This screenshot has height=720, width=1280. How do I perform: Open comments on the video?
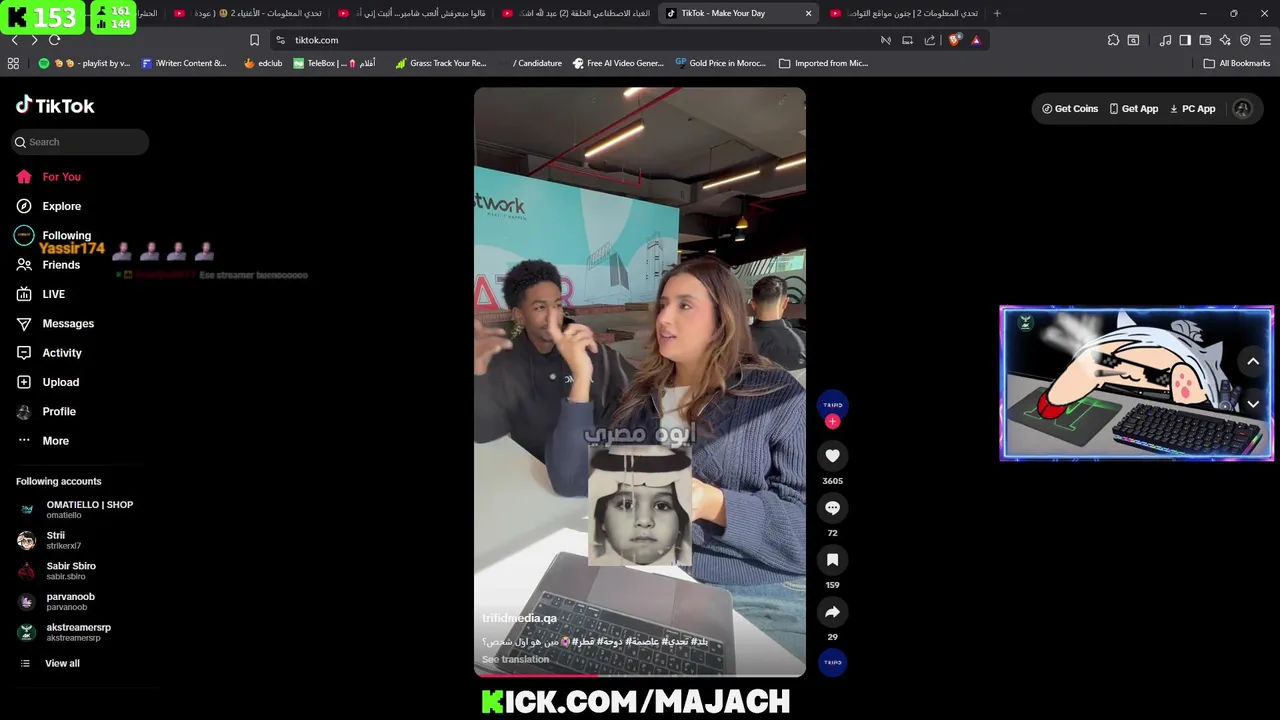[832, 508]
